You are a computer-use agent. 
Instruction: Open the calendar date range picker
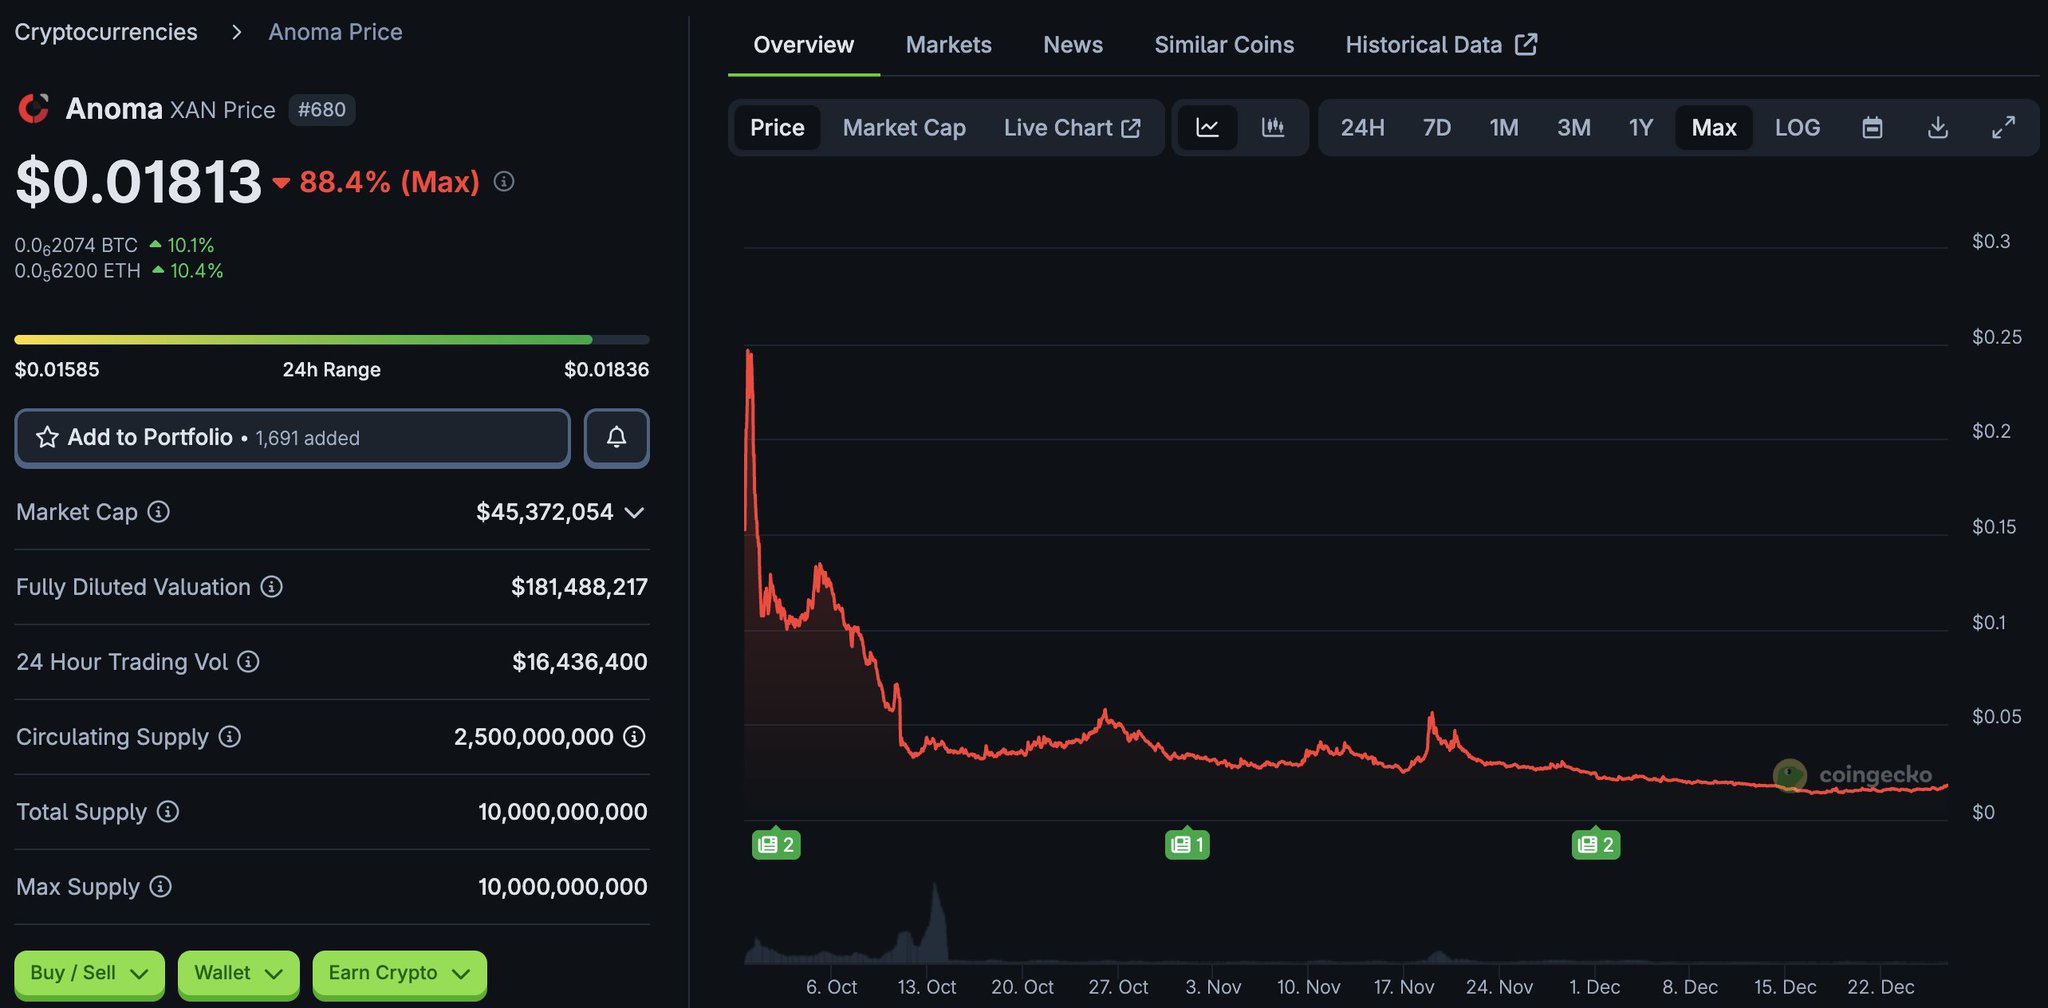click(1872, 128)
